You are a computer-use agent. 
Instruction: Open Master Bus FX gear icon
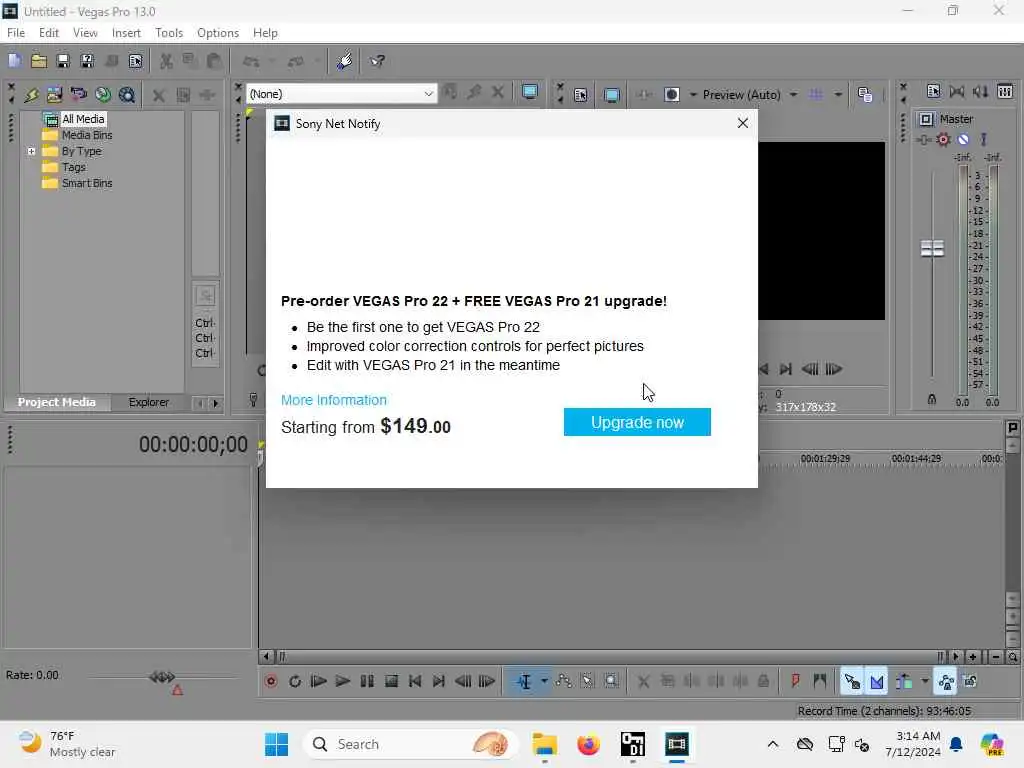943,139
